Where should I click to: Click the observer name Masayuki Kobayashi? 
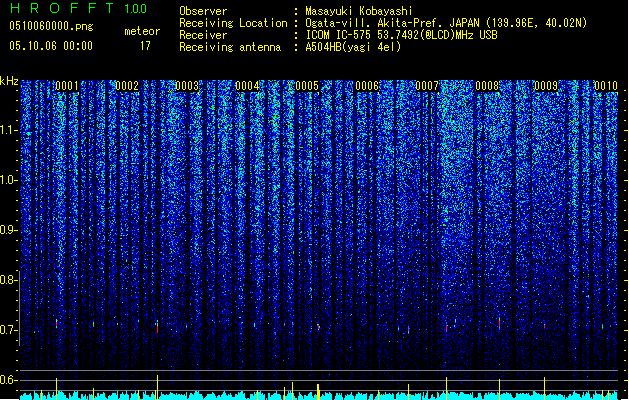(359, 11)
